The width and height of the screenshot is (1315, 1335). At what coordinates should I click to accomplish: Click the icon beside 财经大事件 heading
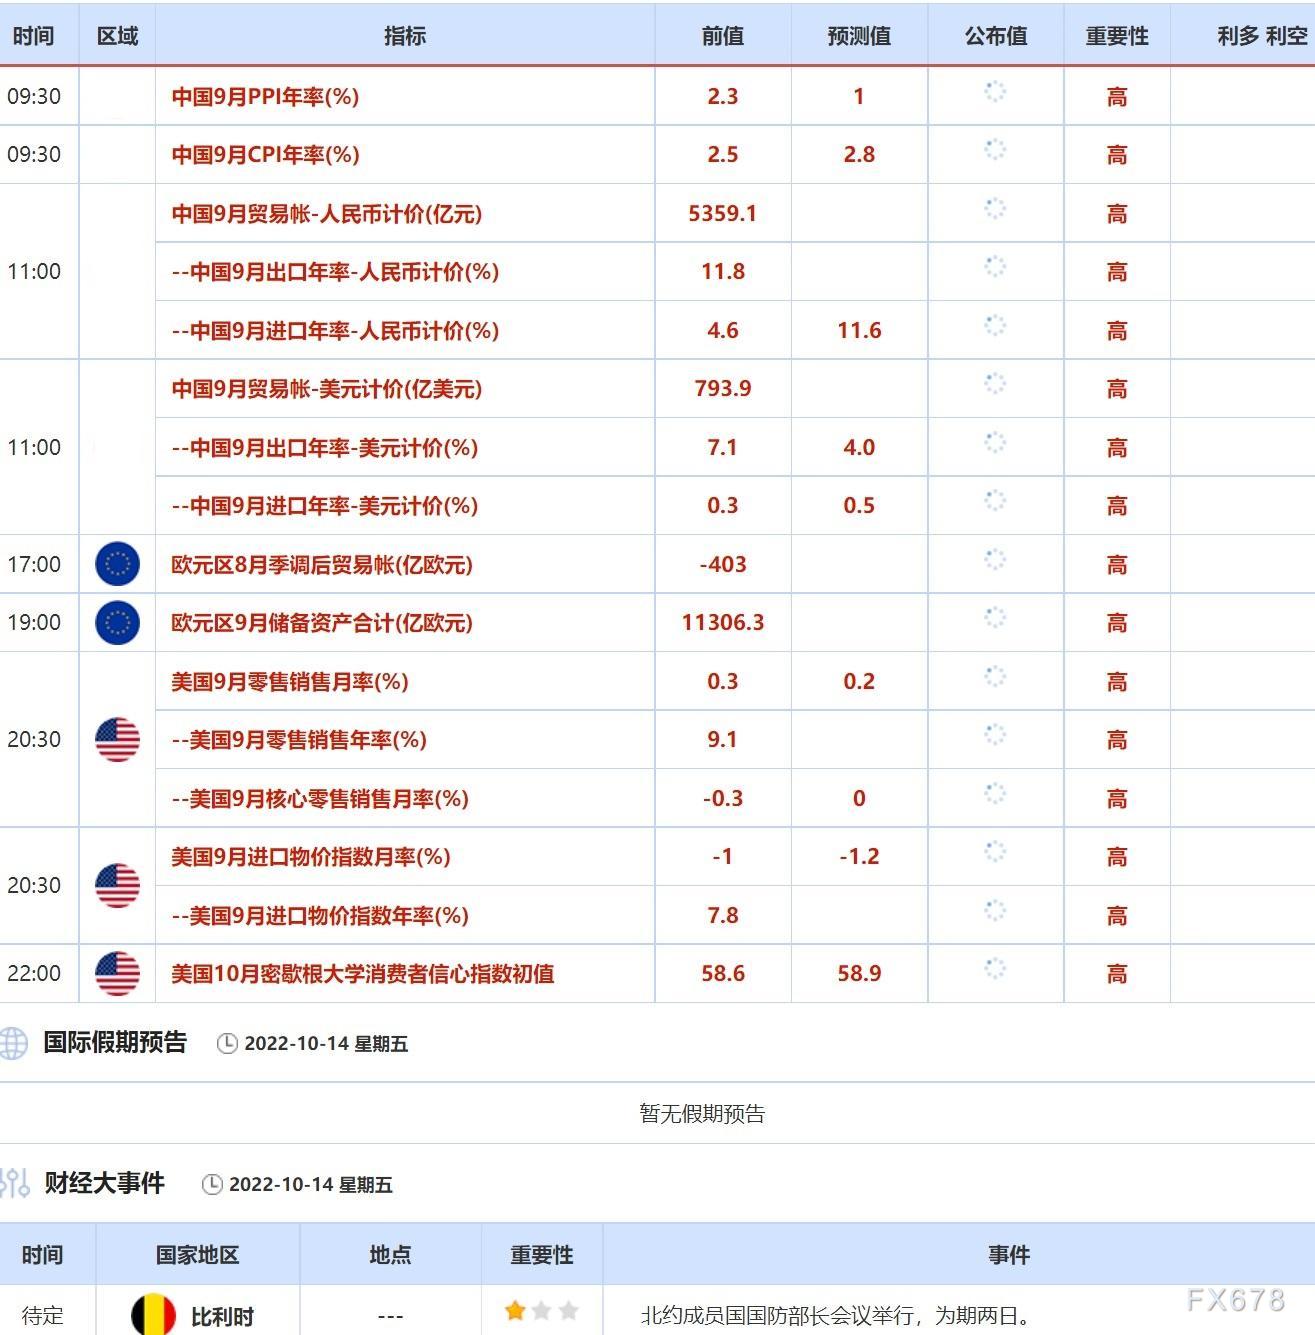15,1183
